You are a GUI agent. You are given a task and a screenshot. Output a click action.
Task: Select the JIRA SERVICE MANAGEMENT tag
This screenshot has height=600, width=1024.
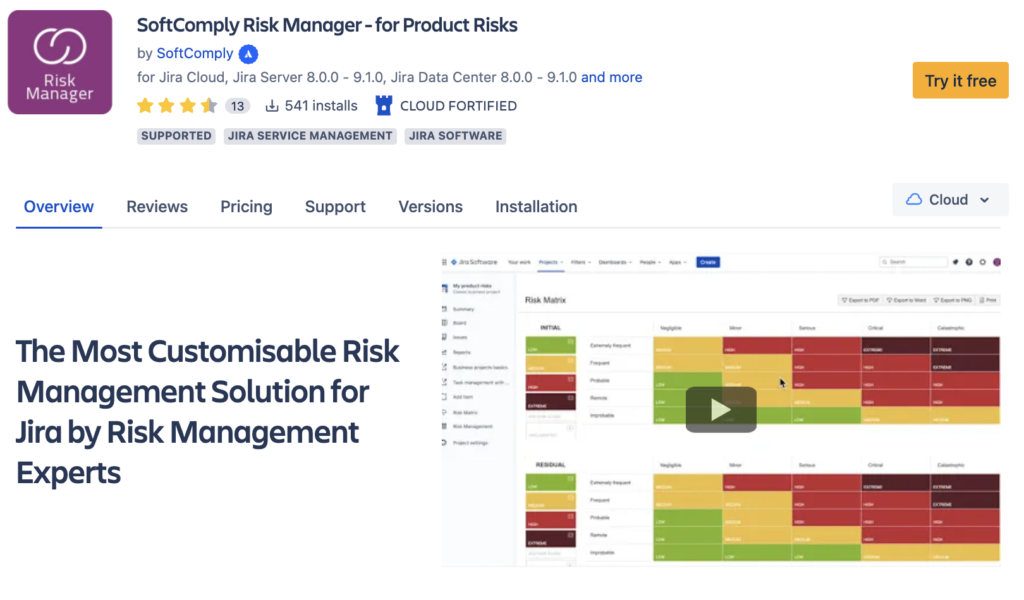pos(310,136)
